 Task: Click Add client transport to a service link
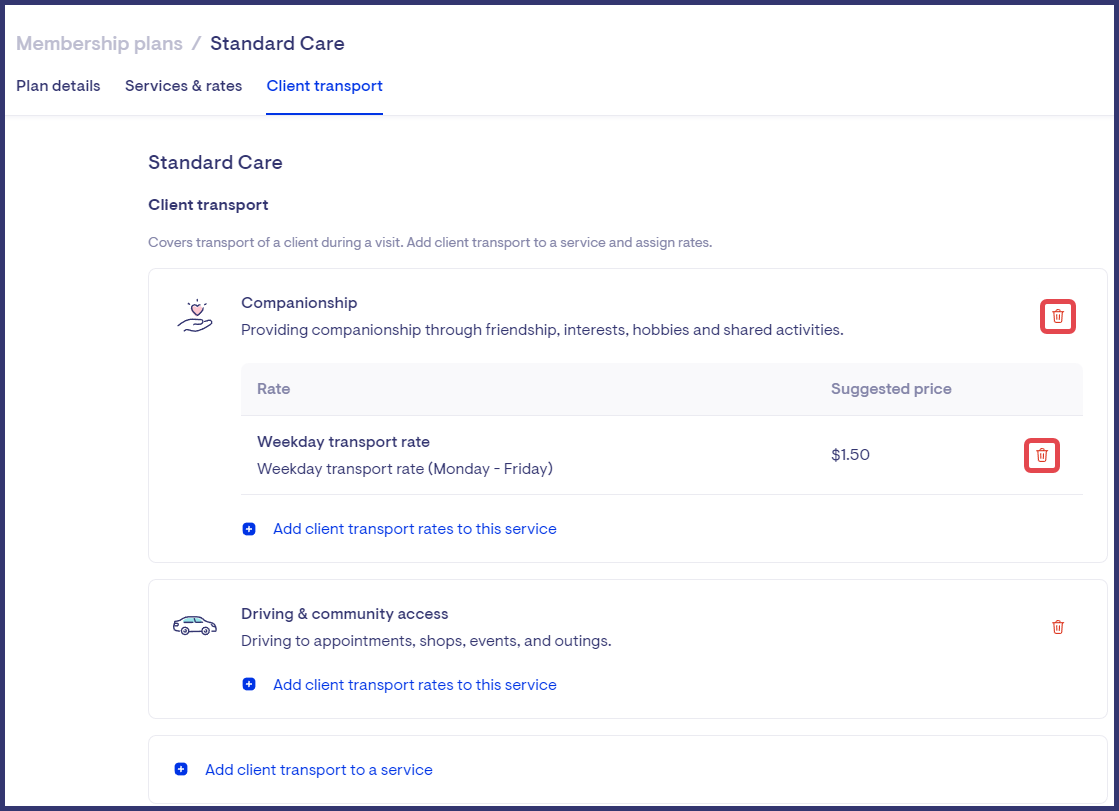click(318, 770)
